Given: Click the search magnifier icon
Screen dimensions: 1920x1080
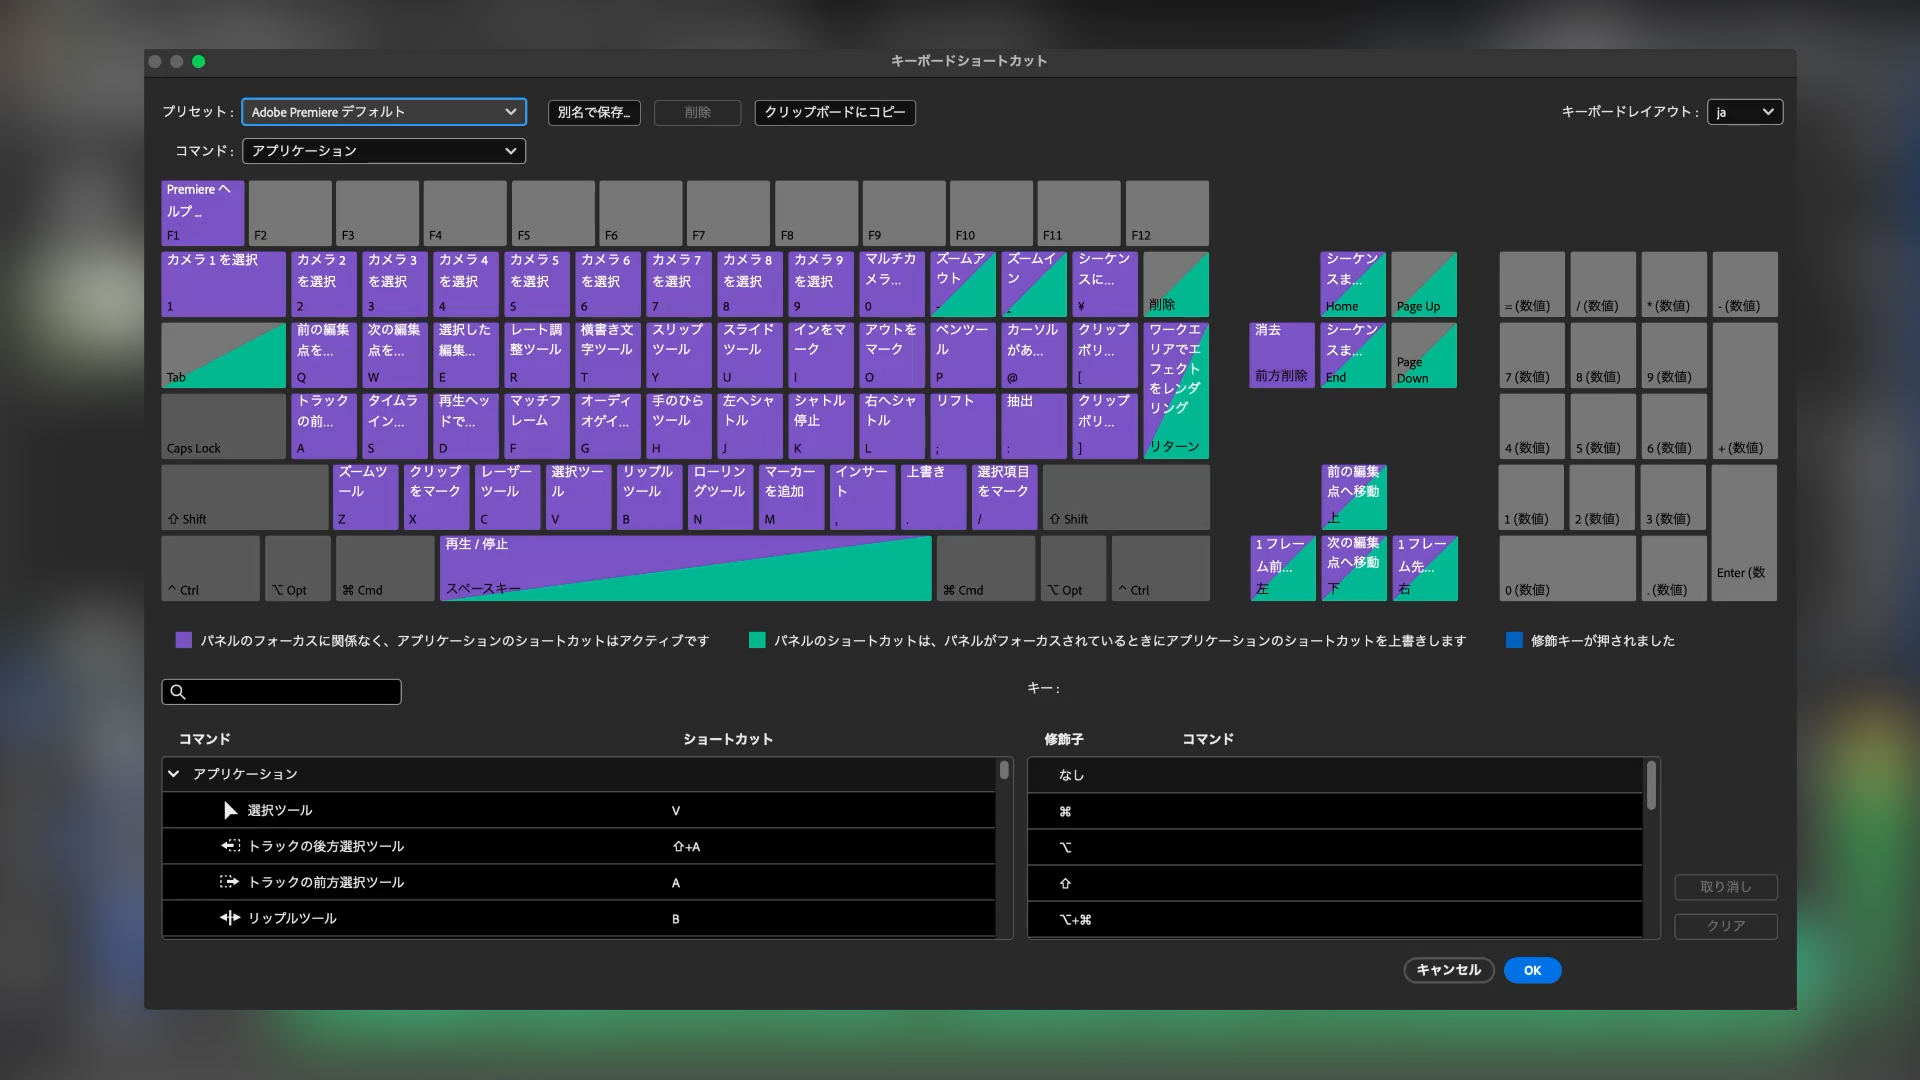Looking at the screenshot, I should (x=178, y=692).
